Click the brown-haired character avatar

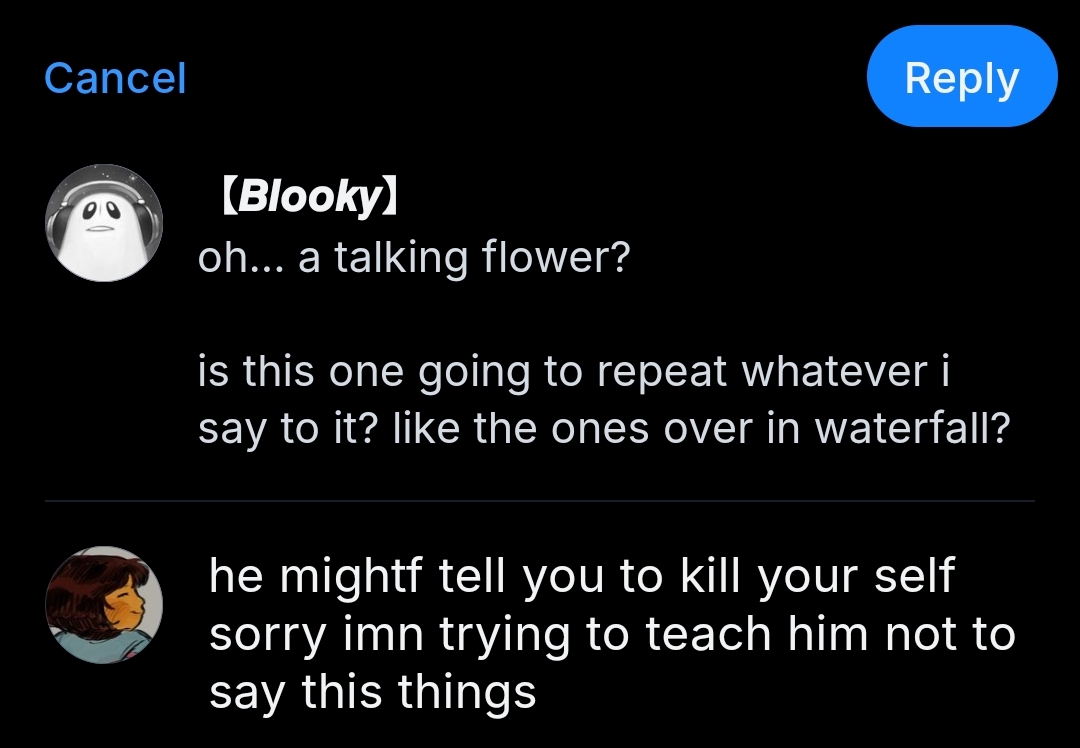(x=104, y=604)
